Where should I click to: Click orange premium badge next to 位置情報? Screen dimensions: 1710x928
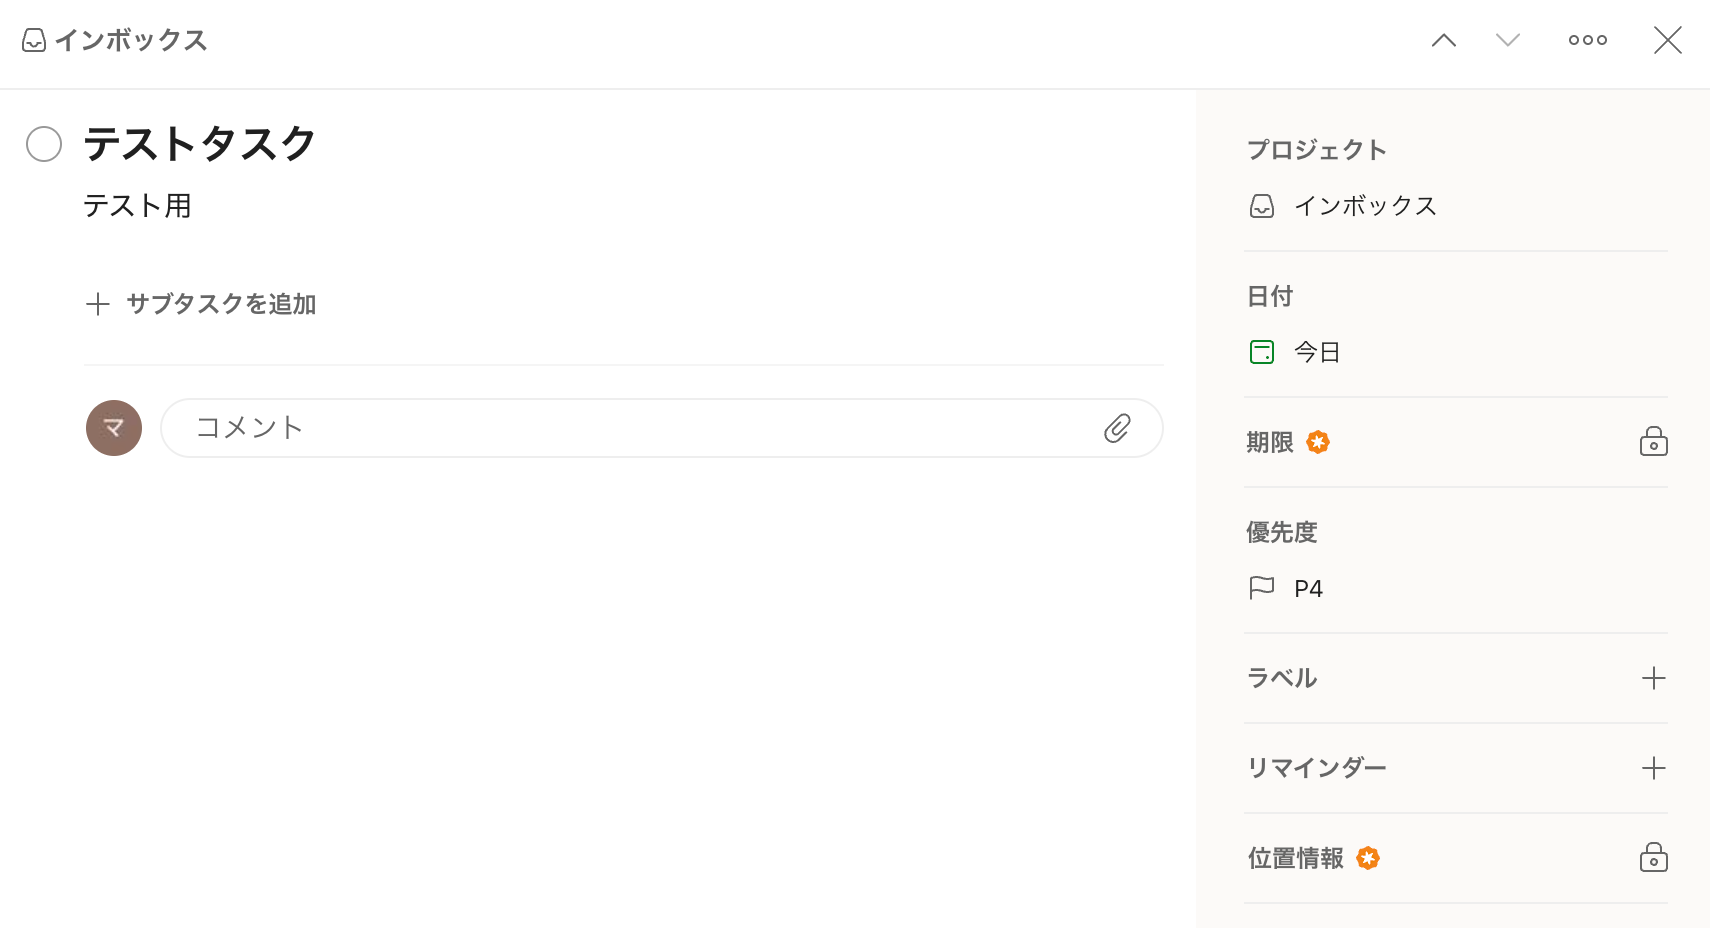tap(1368, 858)
